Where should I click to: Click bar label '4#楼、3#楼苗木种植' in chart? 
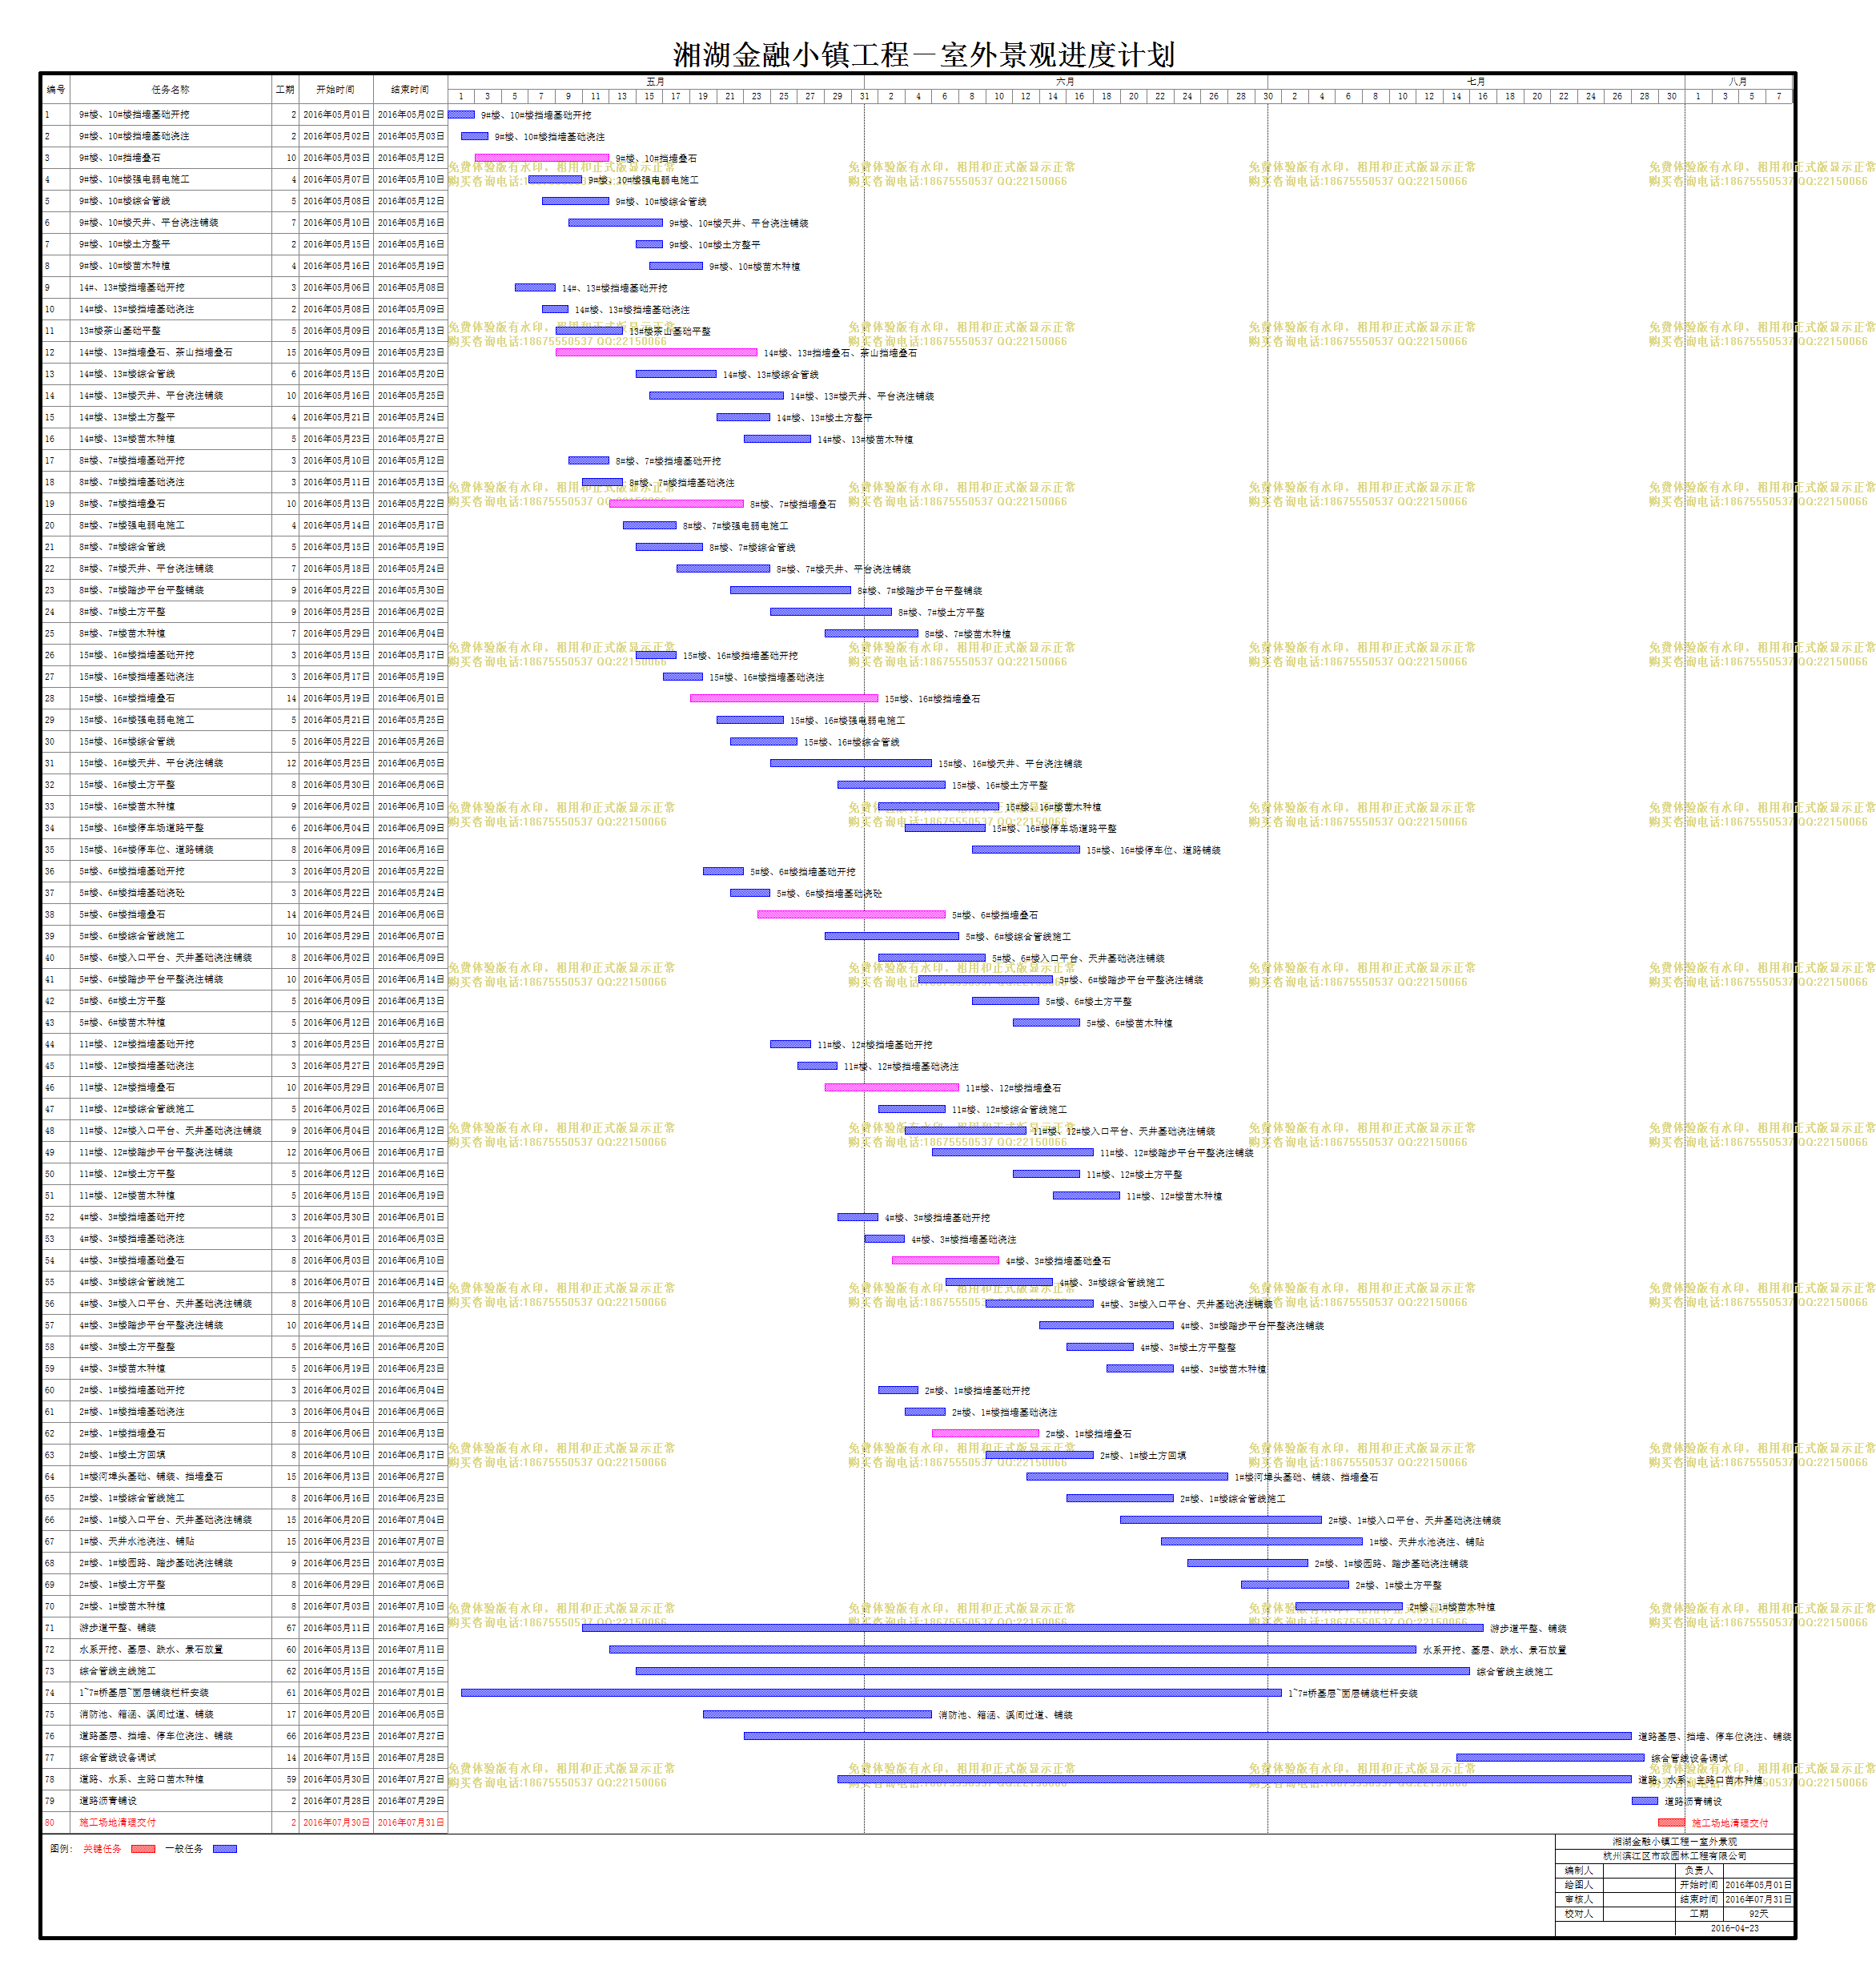click(1223, 1369)
